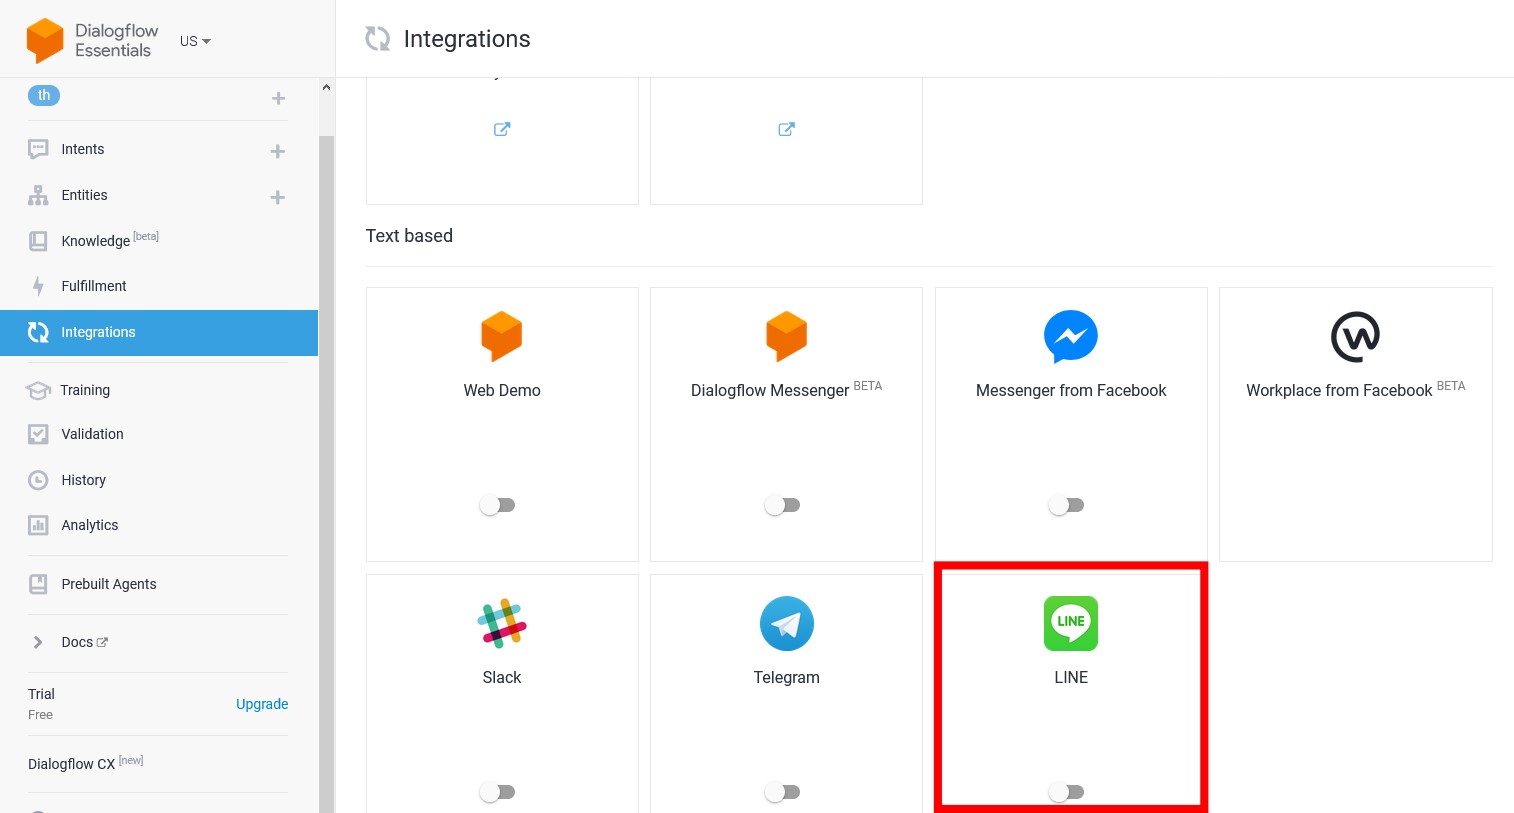Click the green LINE icon

tap(1071, 624)
